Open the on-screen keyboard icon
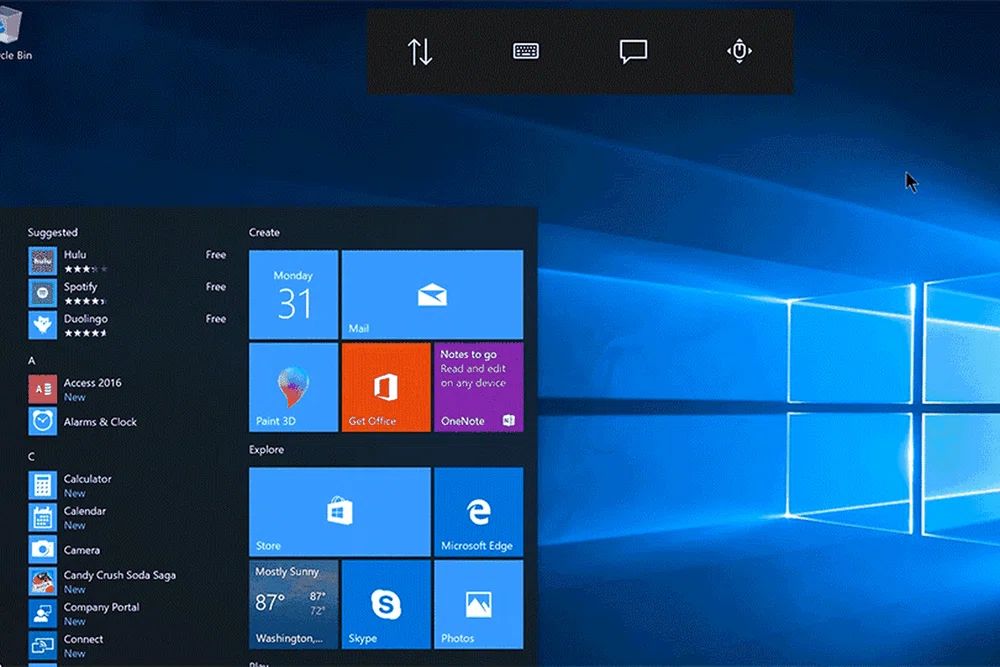The image size is (1000, 667). tap(526, 52)
